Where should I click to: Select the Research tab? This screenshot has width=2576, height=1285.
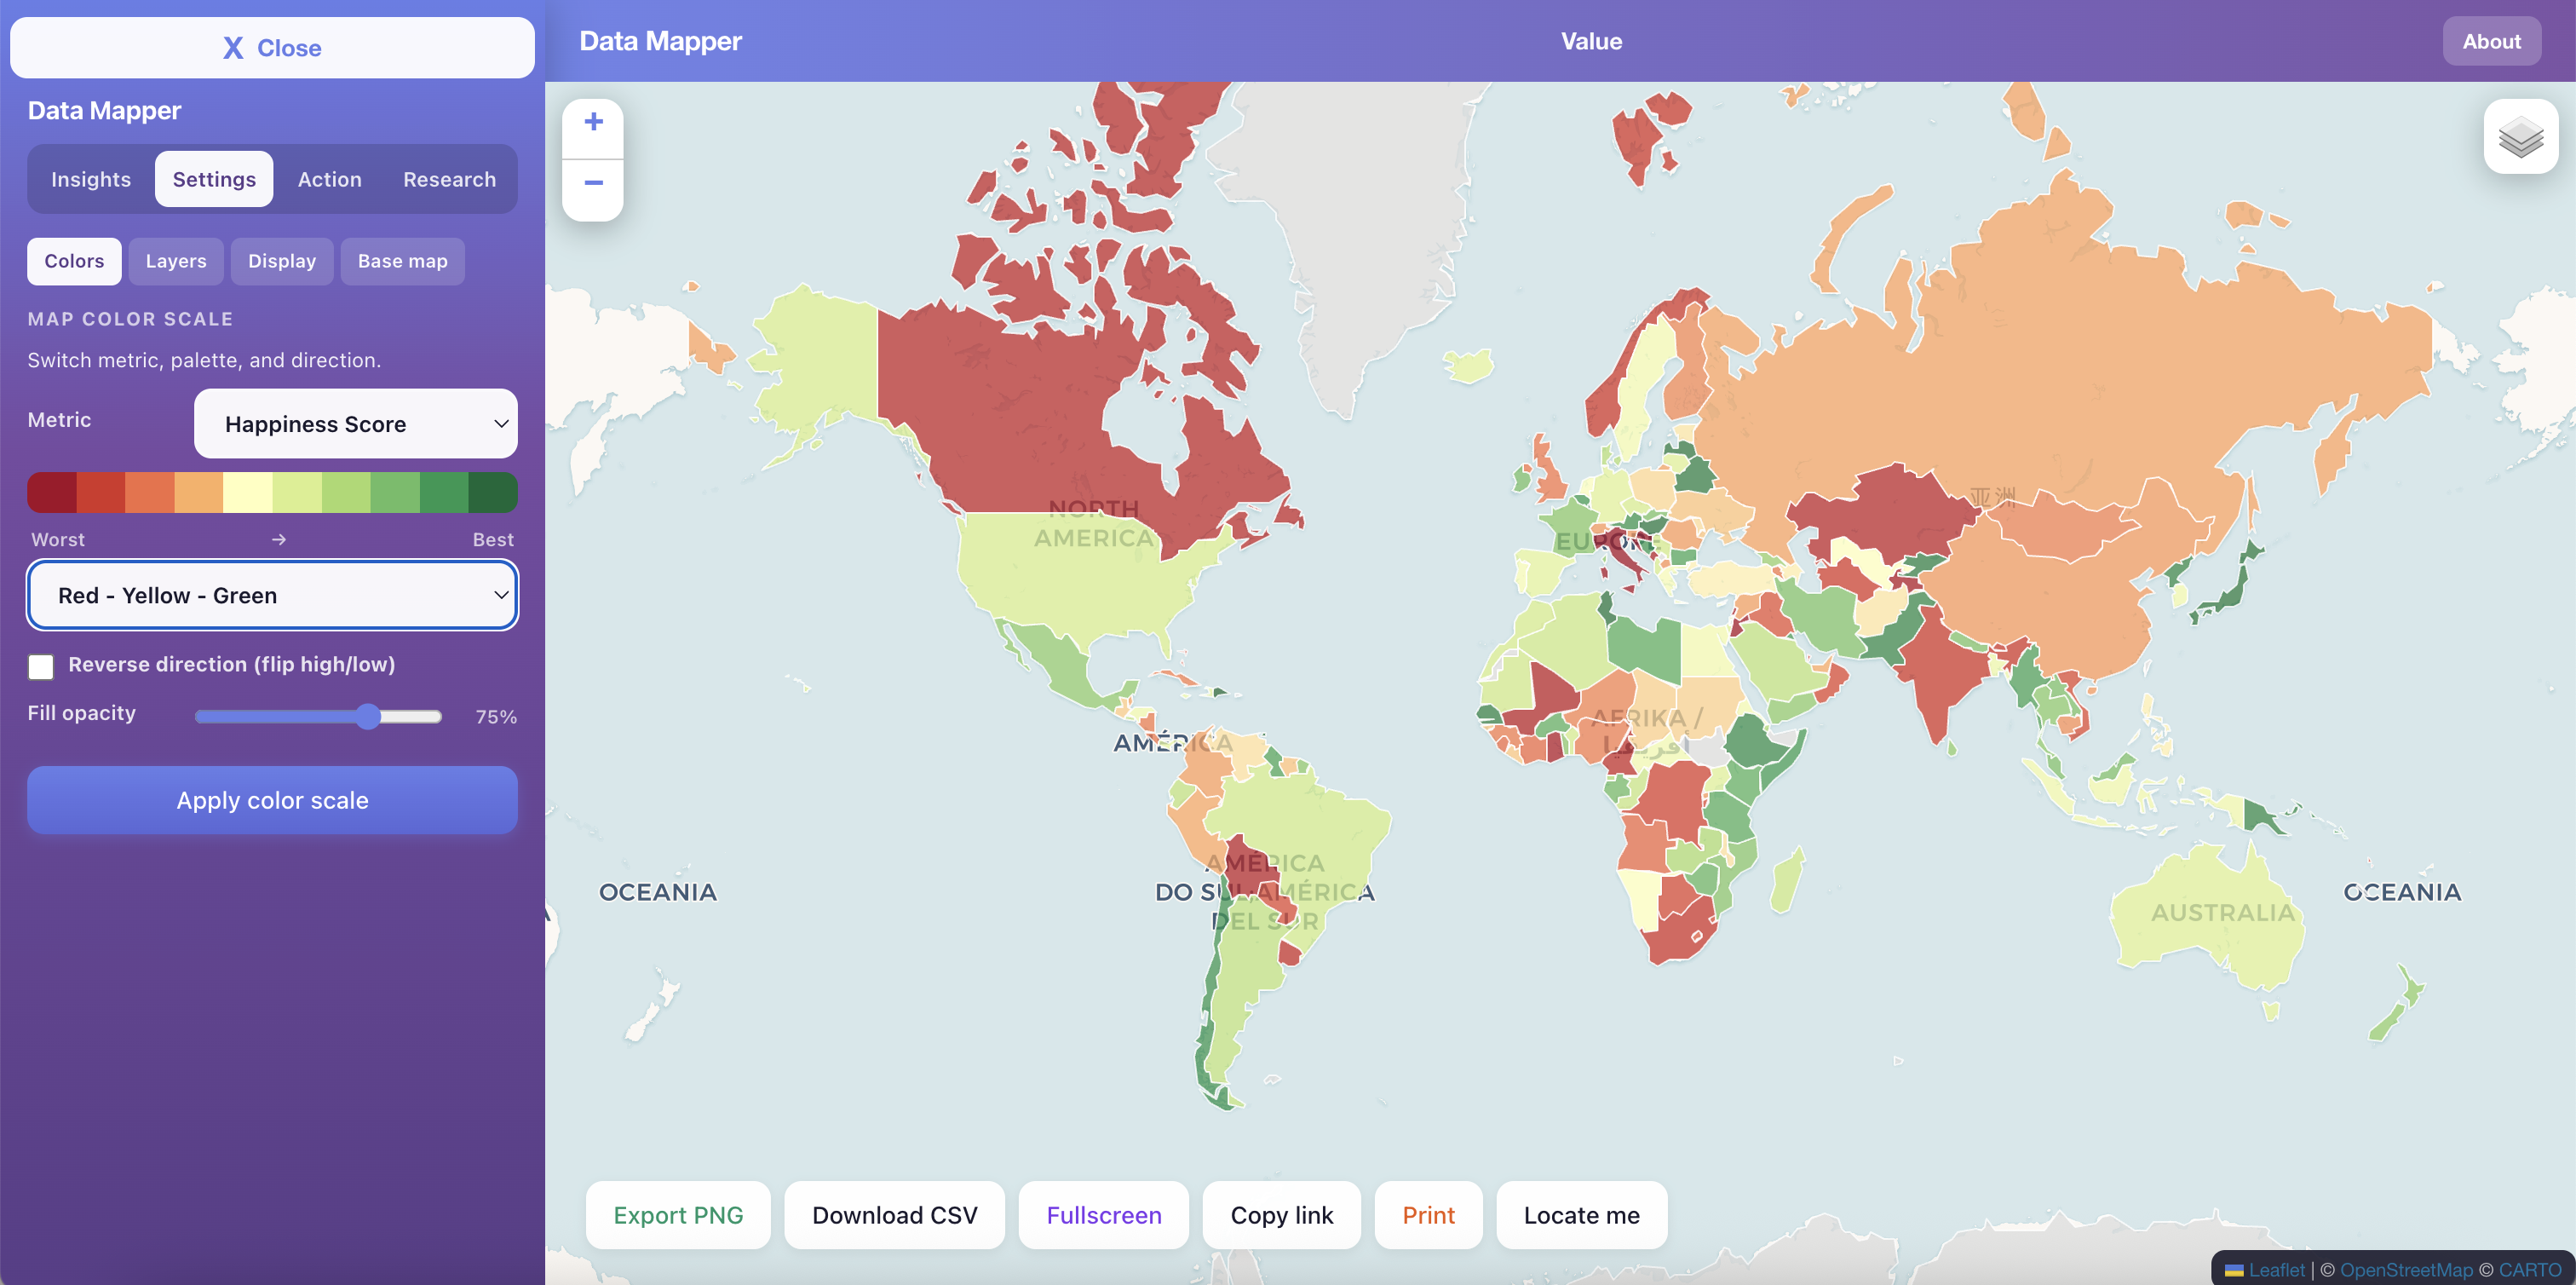pos(449,179)
